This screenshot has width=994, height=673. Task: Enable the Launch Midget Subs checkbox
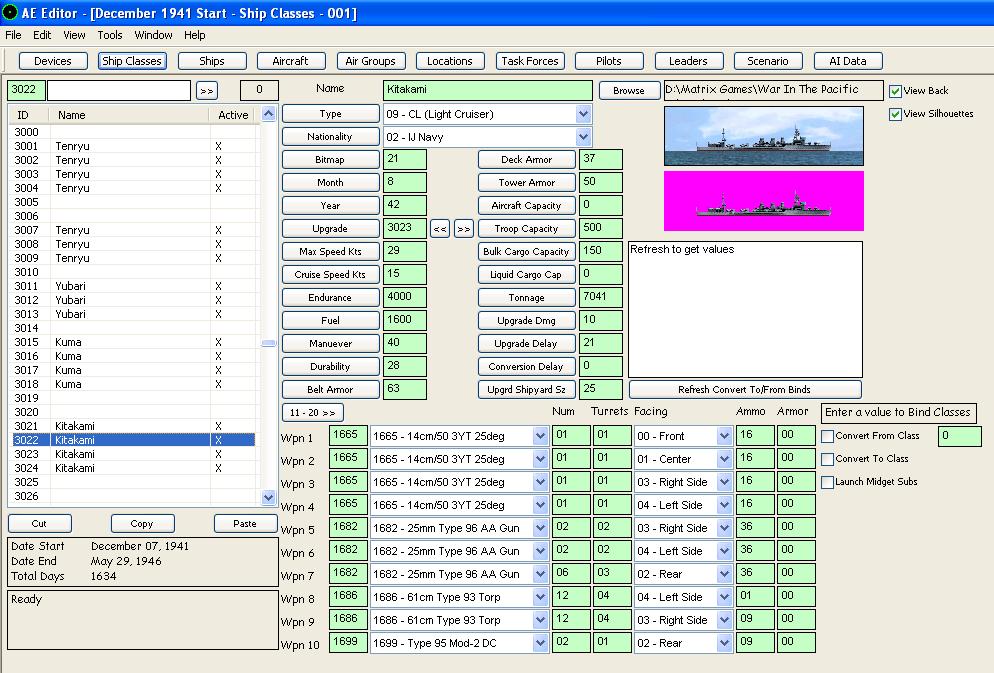pos(827,482)
